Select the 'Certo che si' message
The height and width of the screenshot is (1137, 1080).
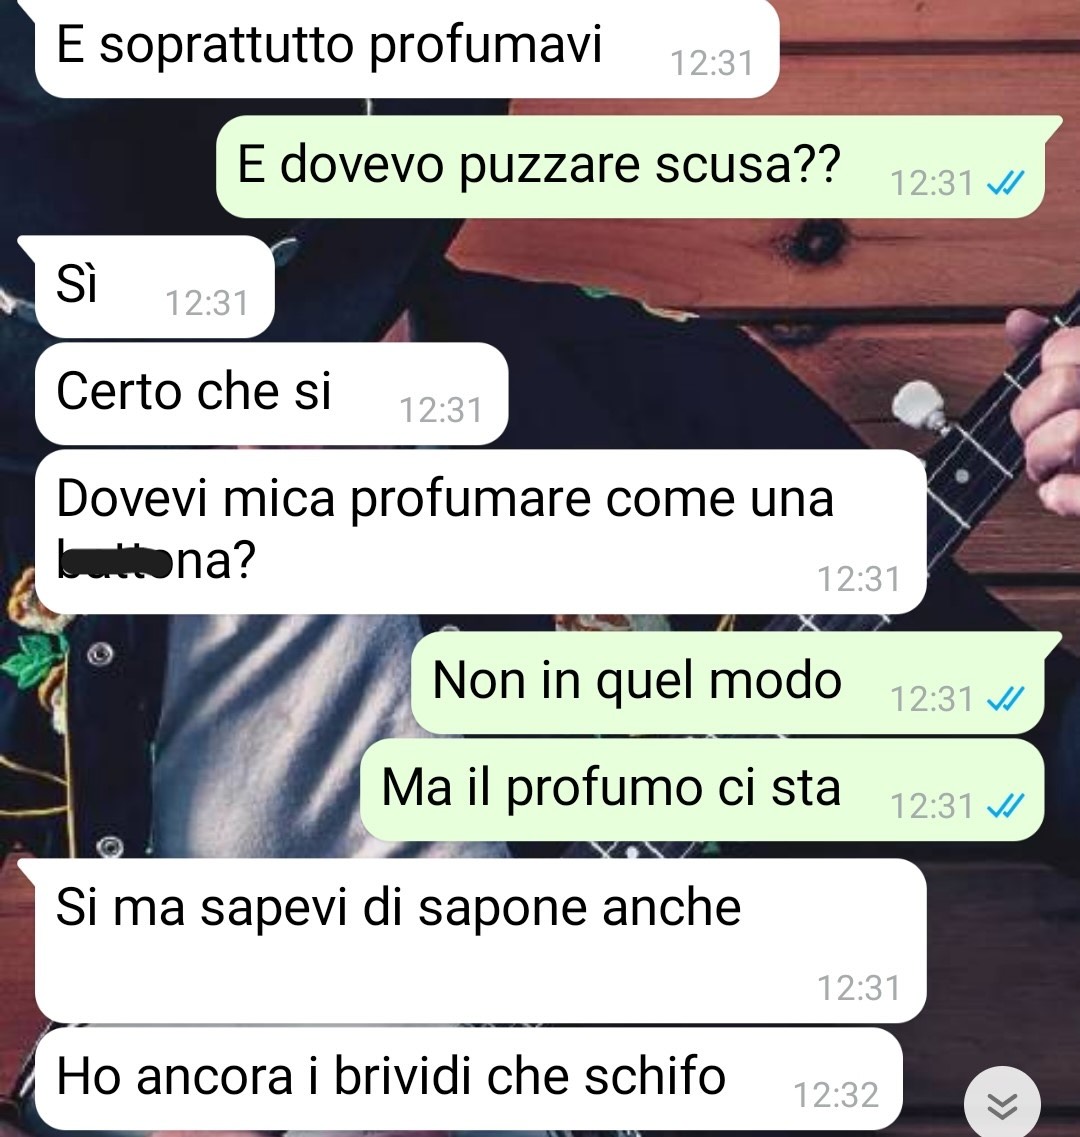click(271, 394)
